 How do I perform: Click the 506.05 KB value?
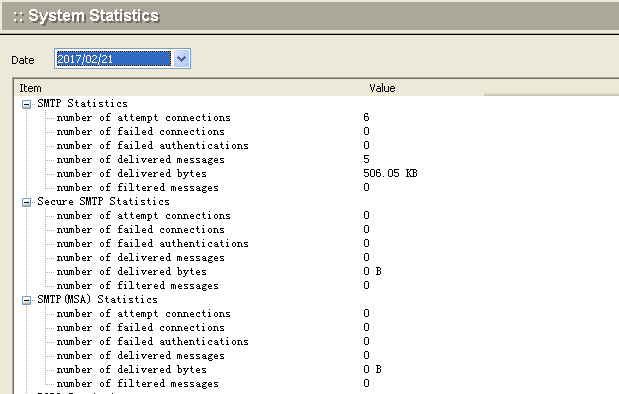(x=390, y=173)
